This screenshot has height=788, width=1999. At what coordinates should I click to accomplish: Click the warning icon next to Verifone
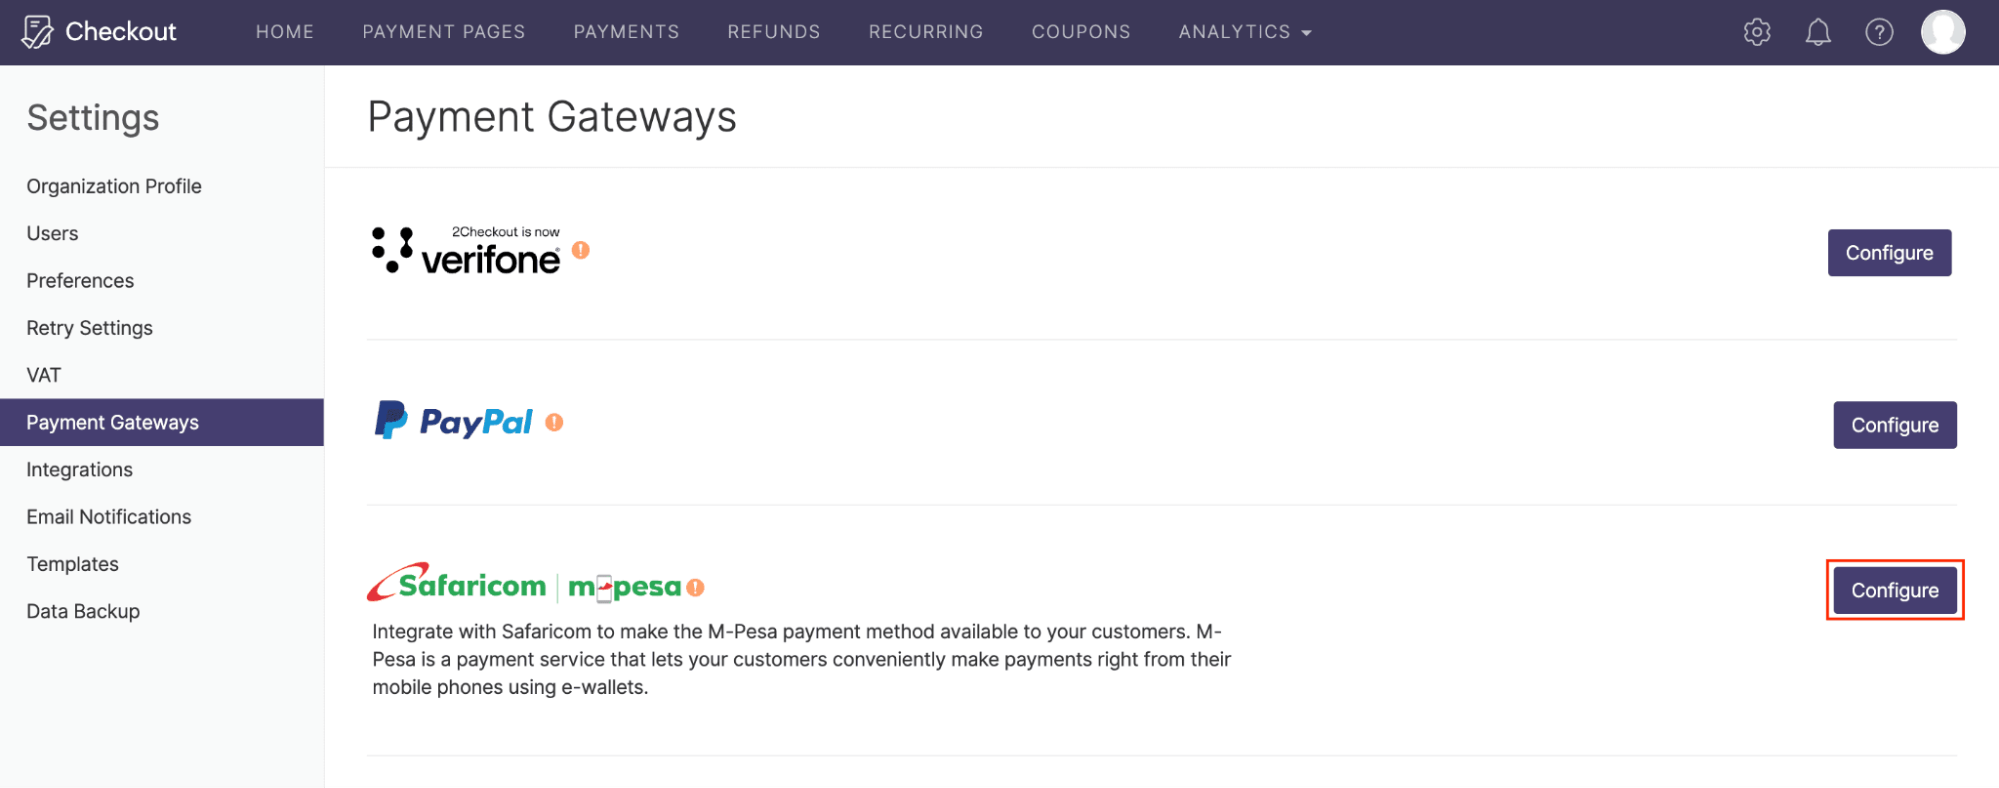pyautogui.click(x=581, y=250)
